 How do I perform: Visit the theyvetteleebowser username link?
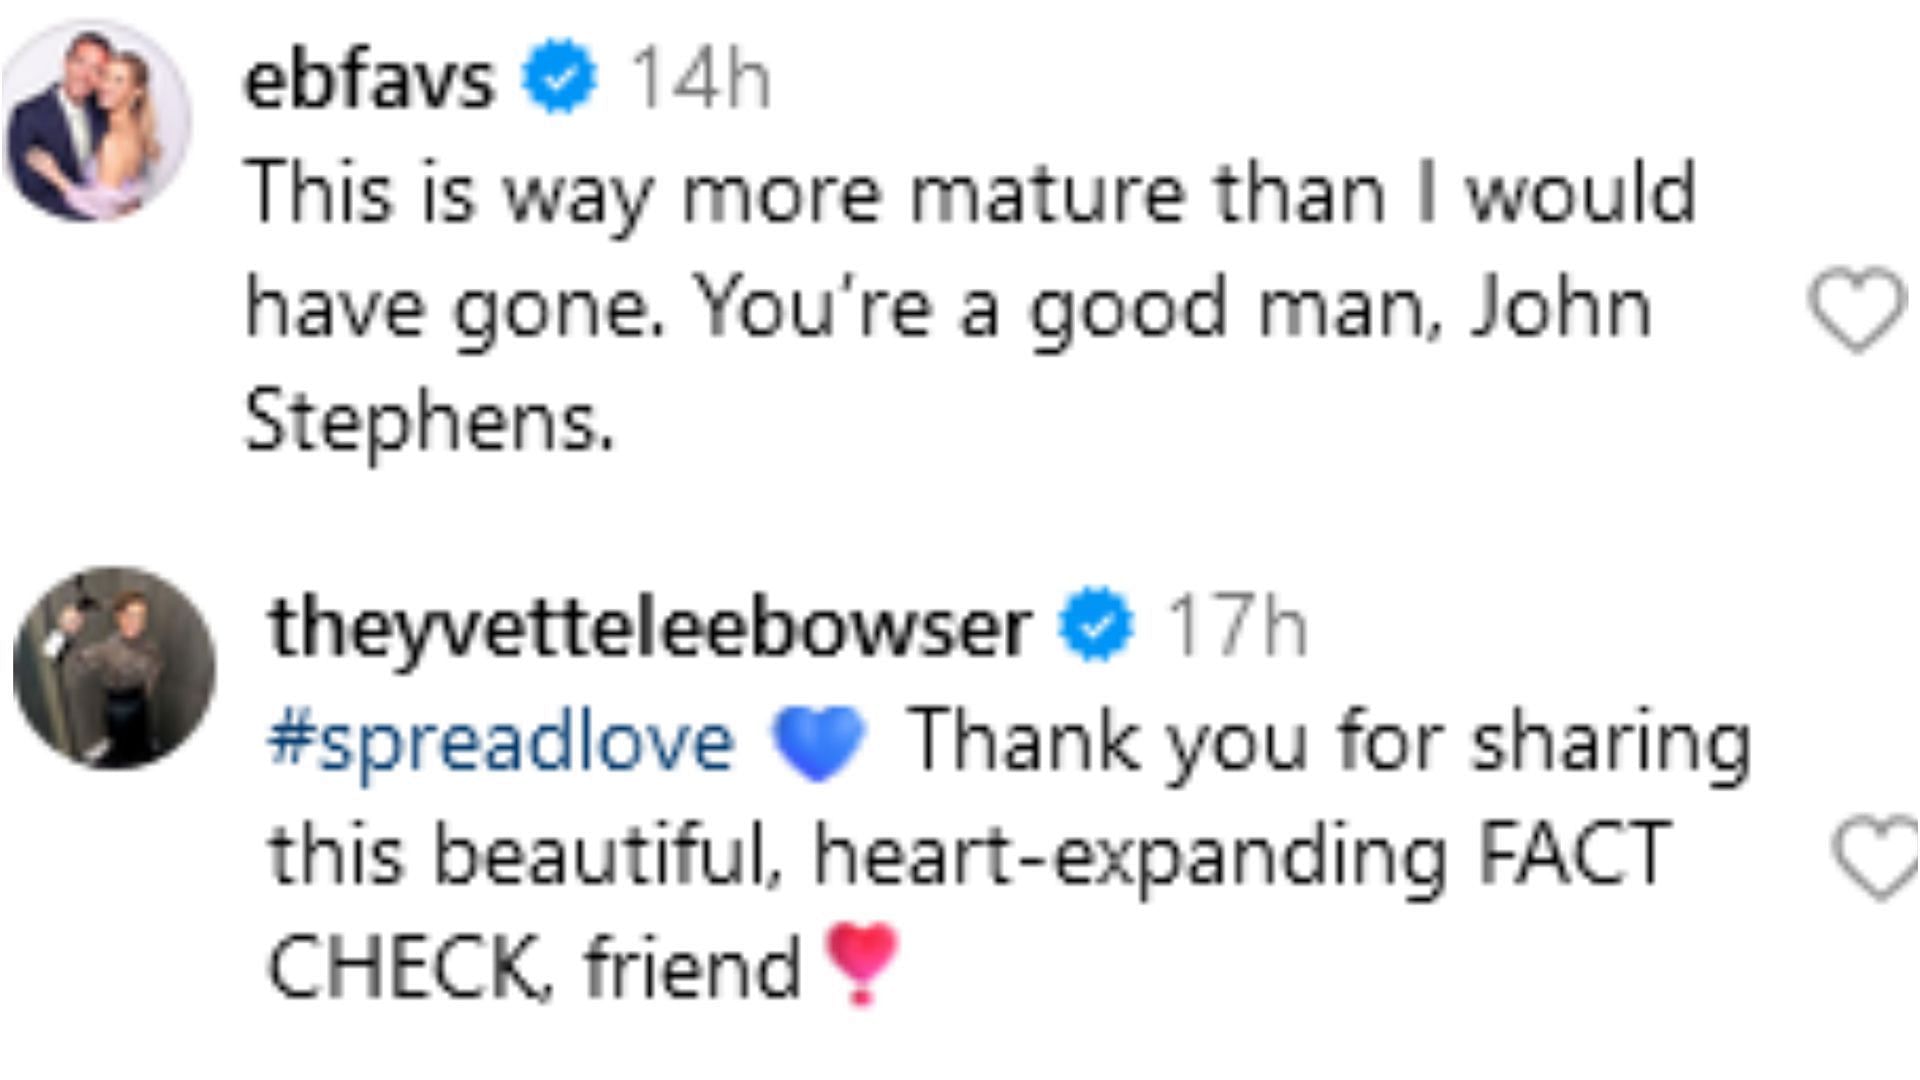[650, 628]
